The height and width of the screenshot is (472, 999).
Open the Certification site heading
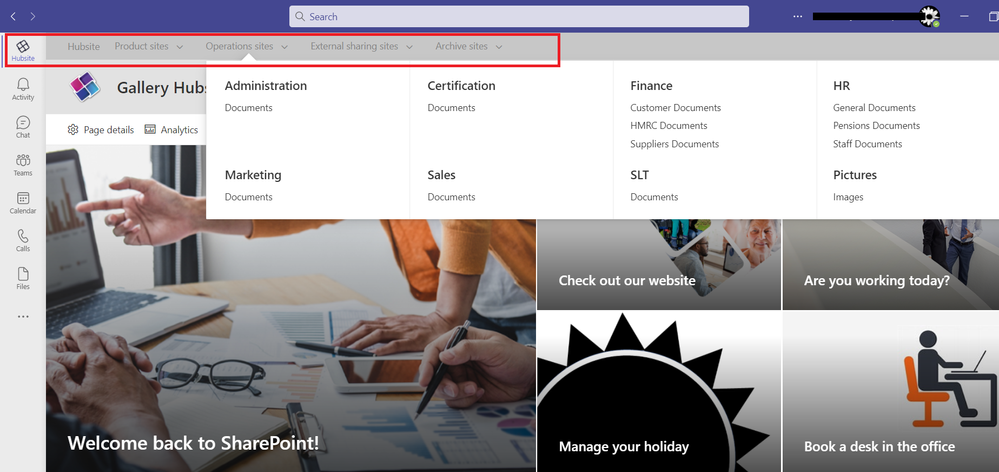pyautogui.click(x=461, y=85)
